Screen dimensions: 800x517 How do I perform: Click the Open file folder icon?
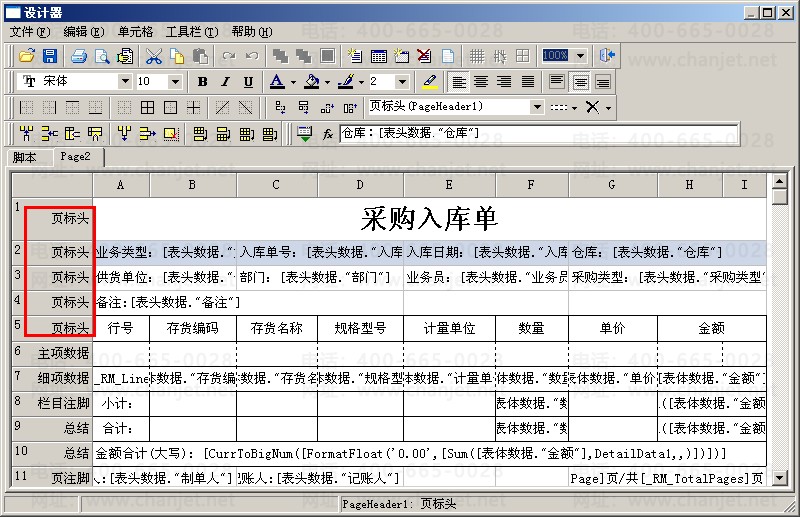(x=27, y=56)
